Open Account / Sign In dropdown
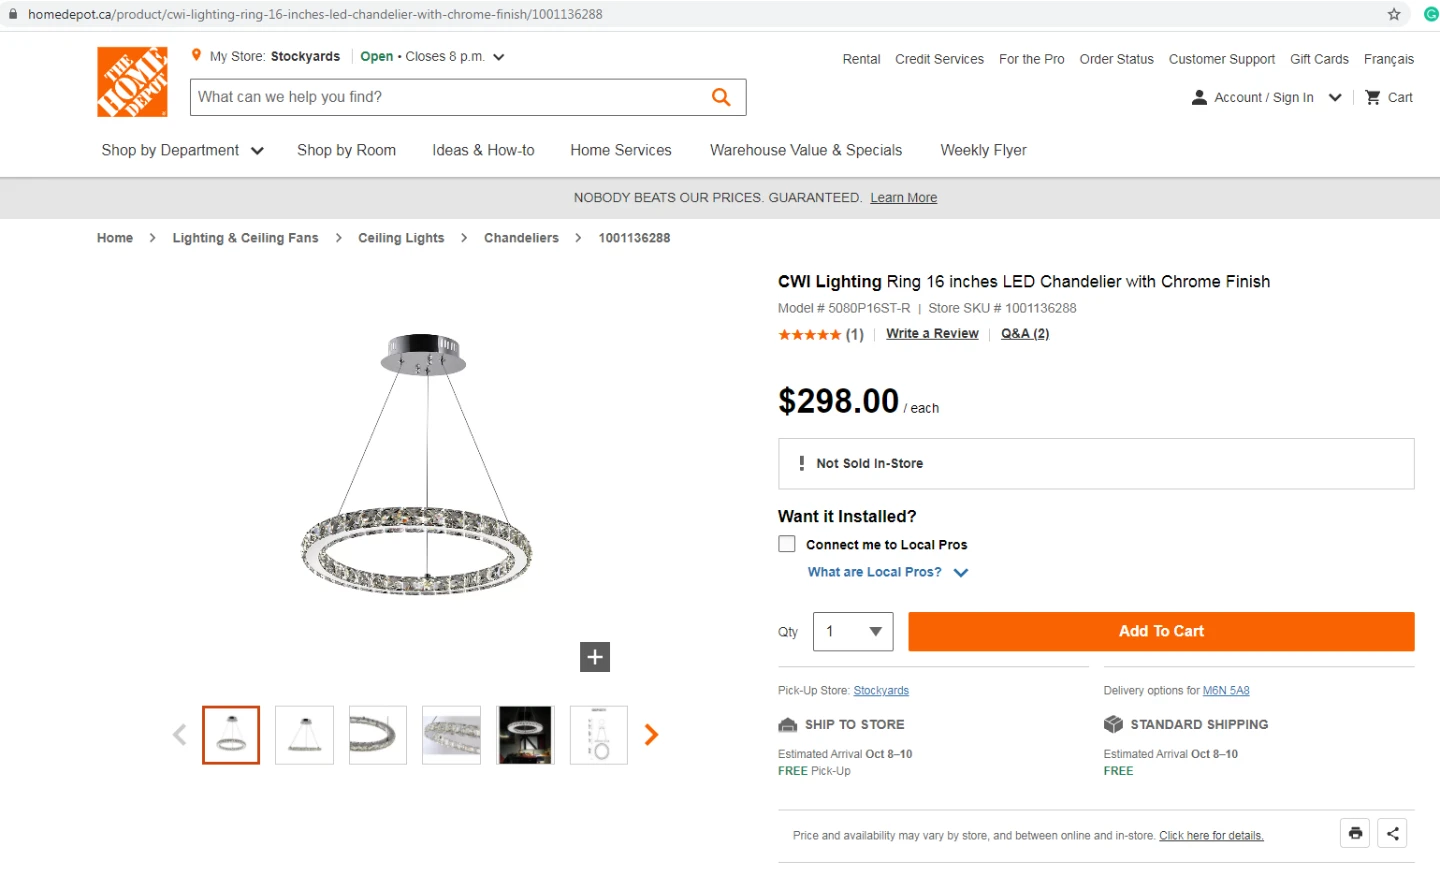This screenshot has width=1440, height=890. pos(1266,97)
